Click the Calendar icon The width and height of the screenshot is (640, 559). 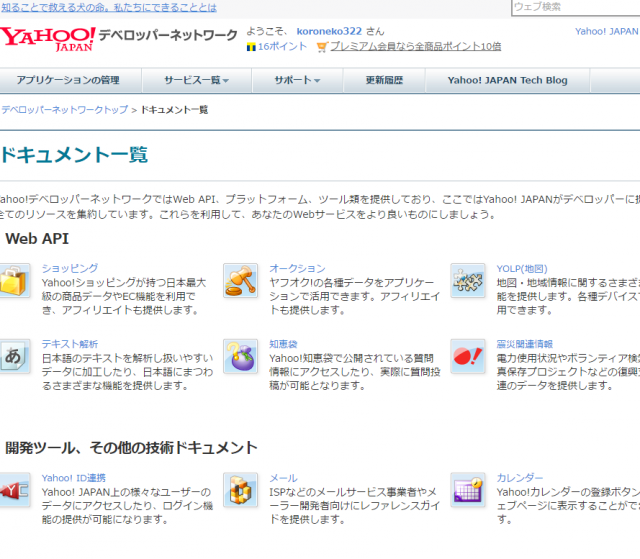tap(467, 490)
